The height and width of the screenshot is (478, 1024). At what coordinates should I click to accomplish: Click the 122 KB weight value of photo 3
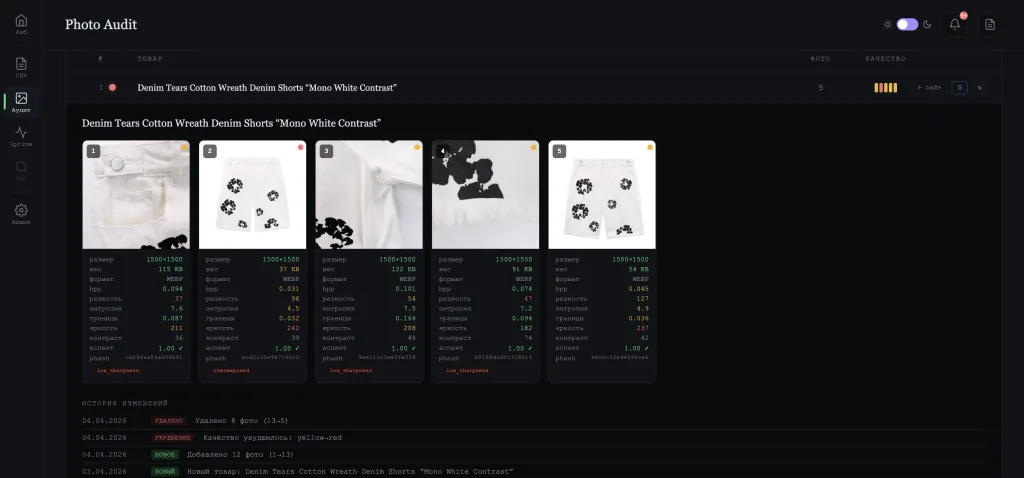pos(404,269)
